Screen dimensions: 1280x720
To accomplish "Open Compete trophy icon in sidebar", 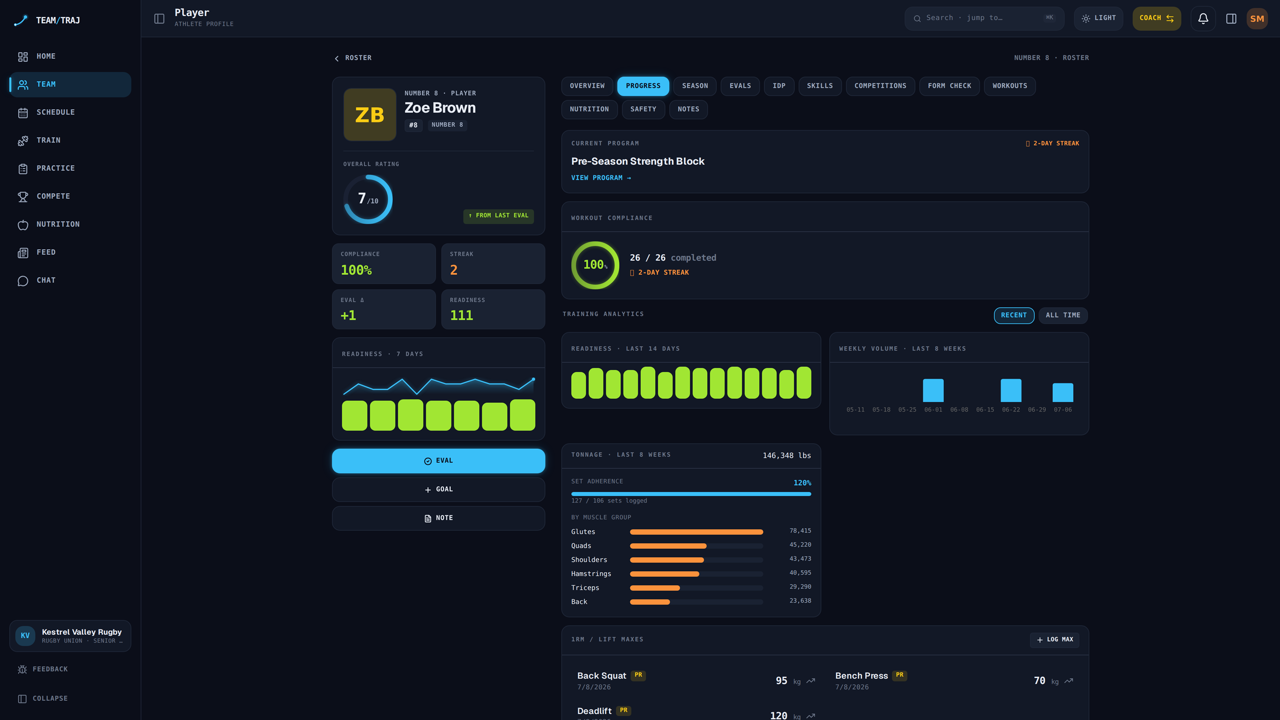I will coord(23,197).
